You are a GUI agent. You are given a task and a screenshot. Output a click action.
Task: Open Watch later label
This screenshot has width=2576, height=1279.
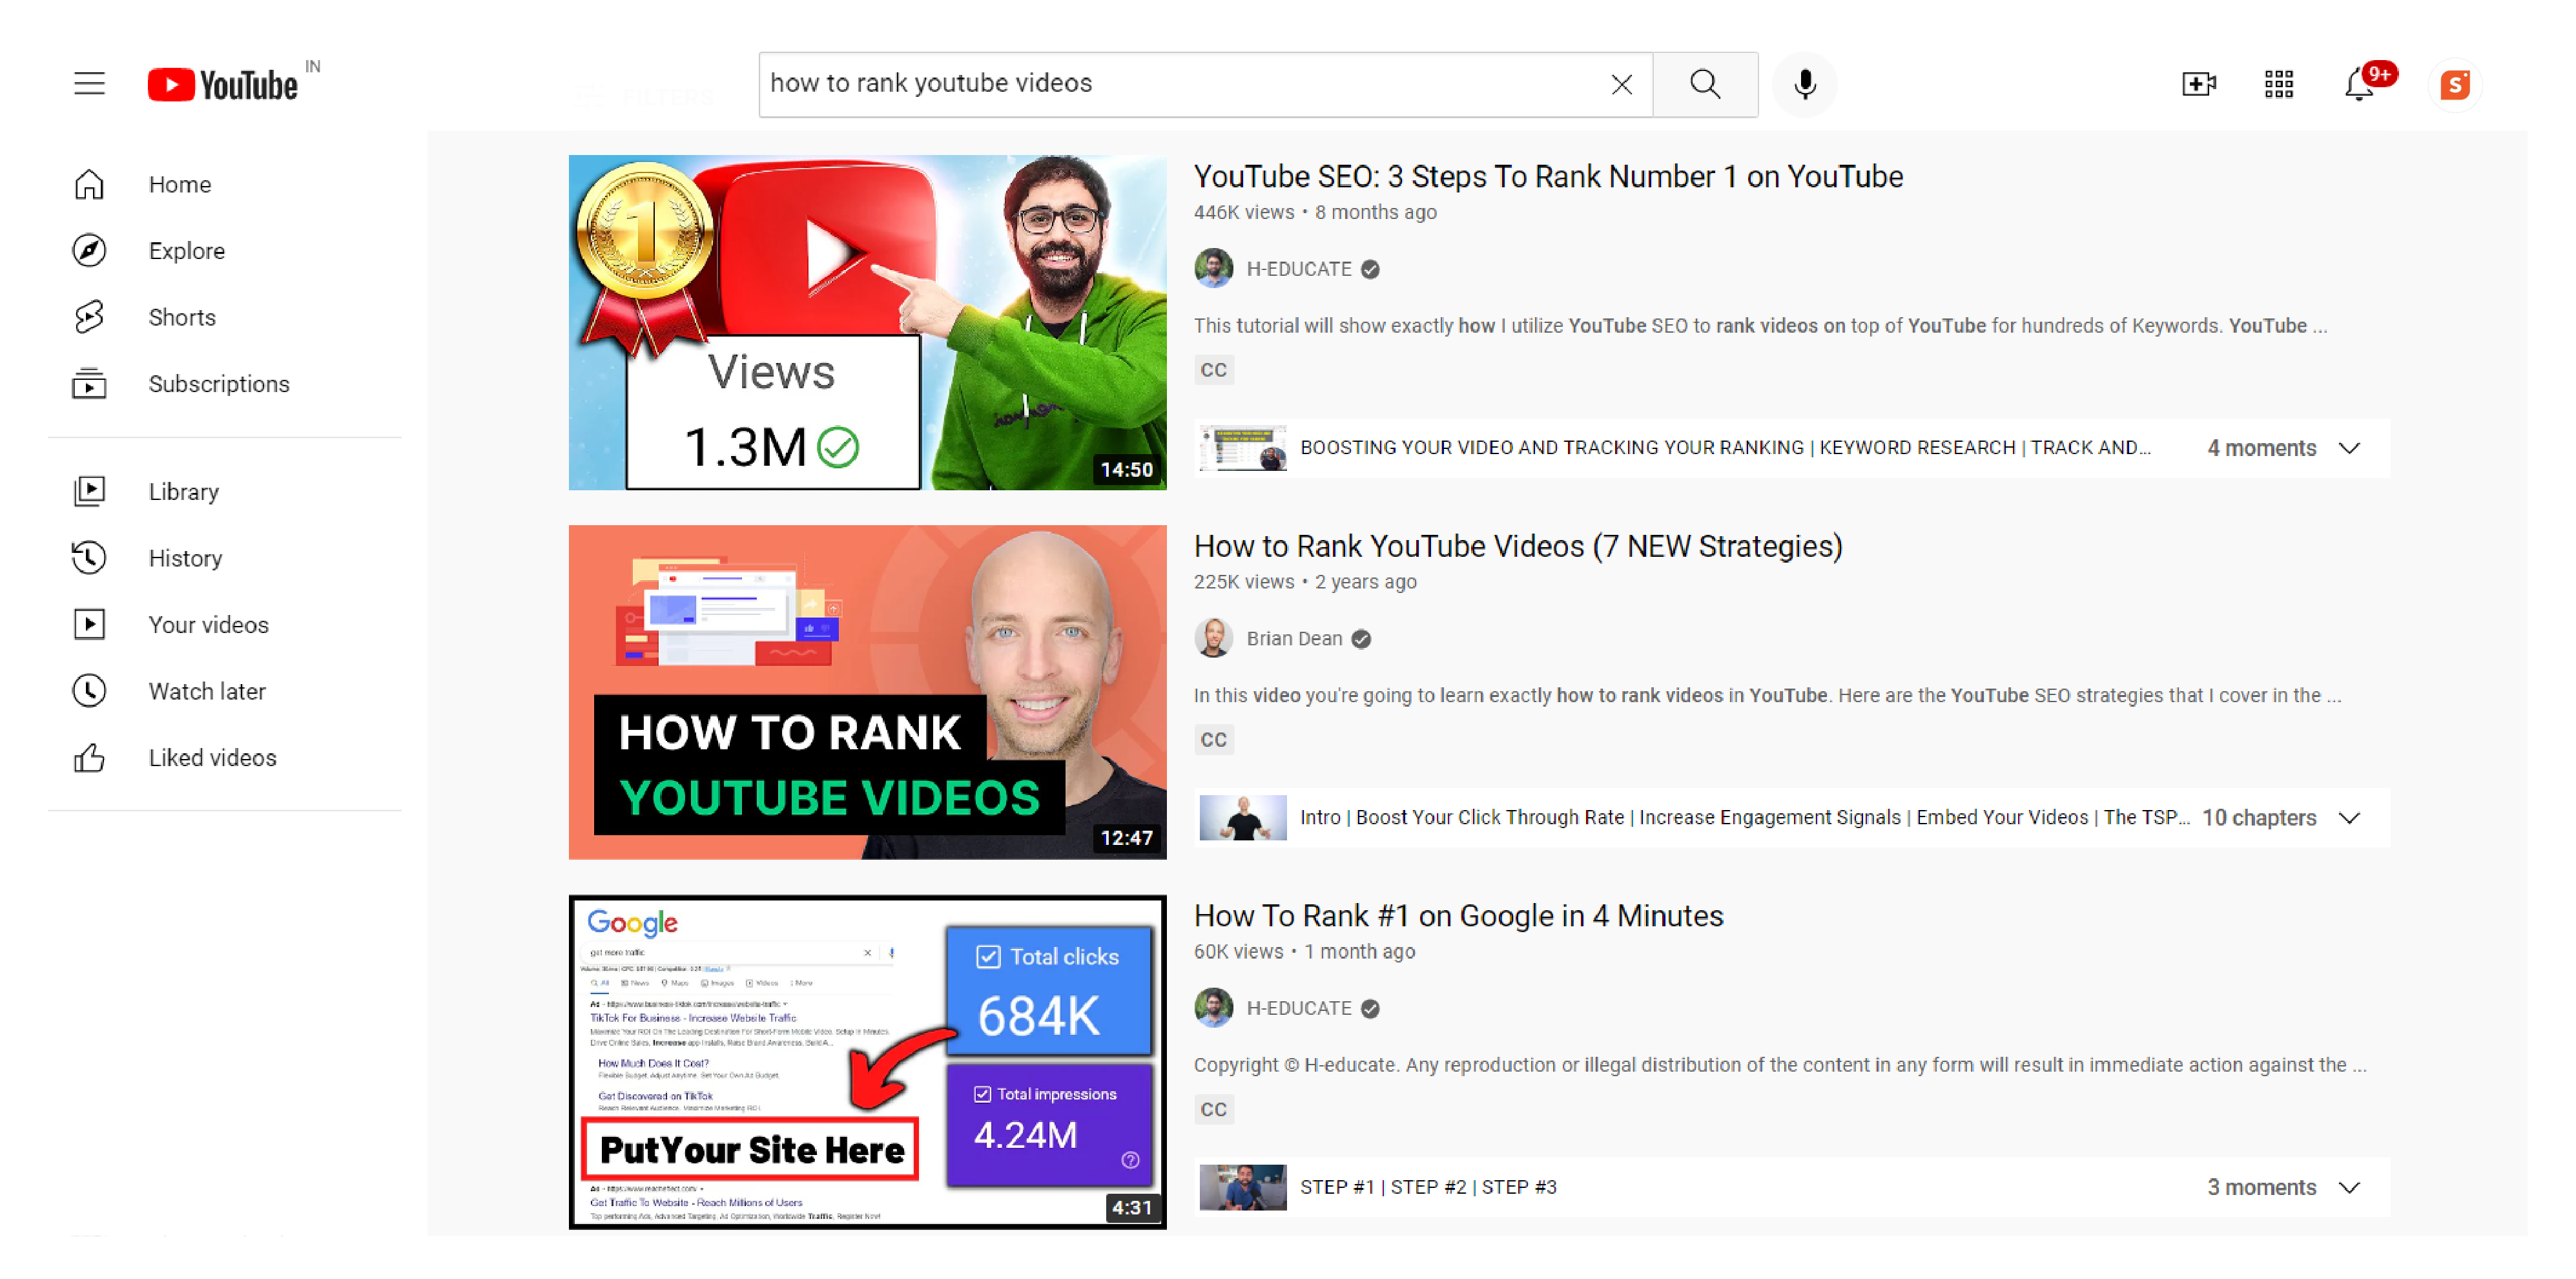pyautogui.click(x=207, y=691)
